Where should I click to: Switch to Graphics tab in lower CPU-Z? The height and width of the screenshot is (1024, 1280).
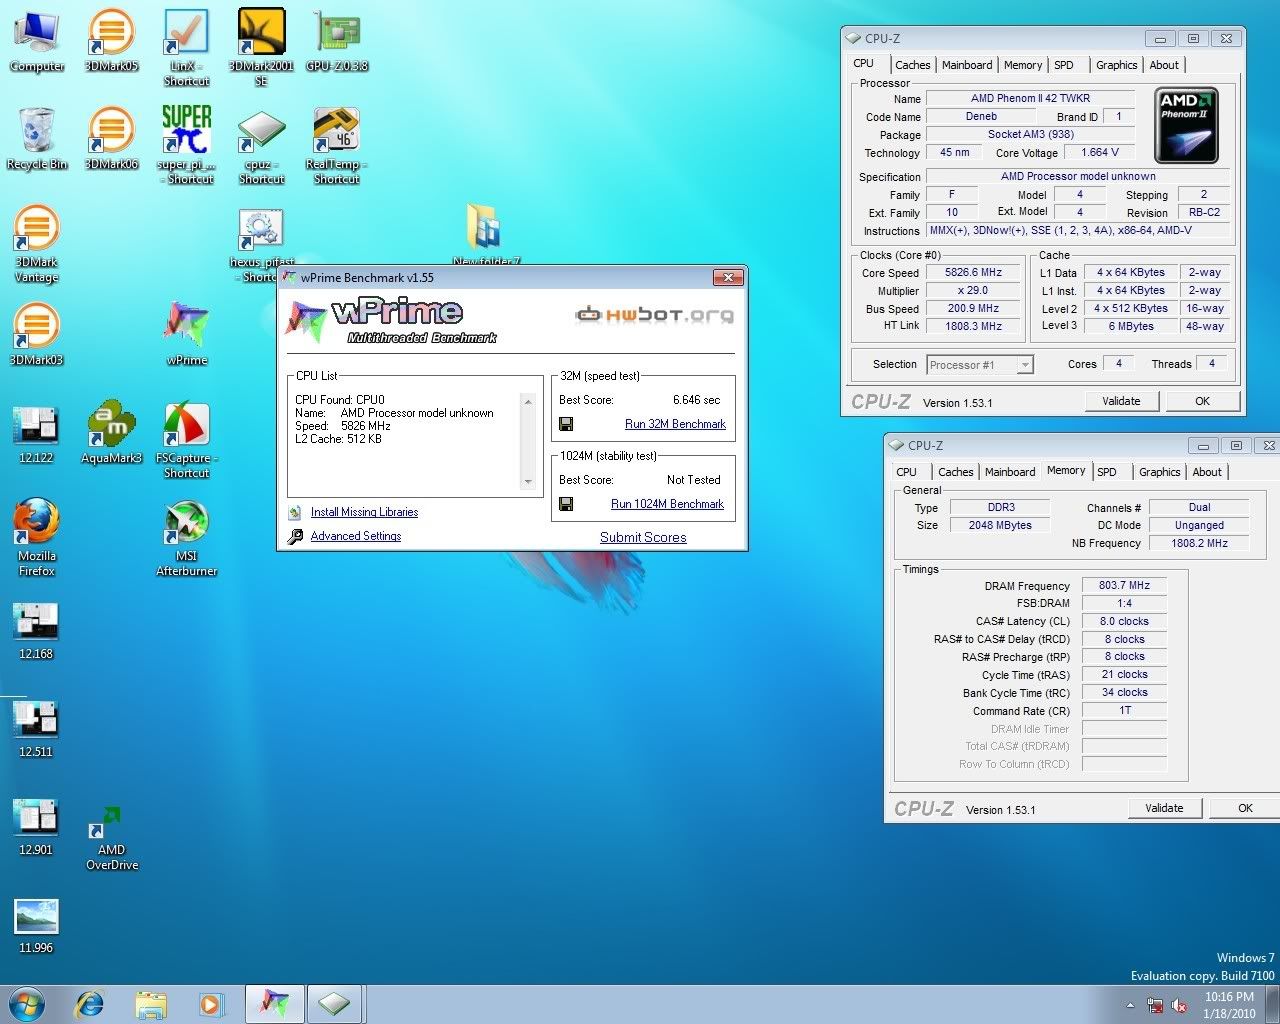pos(1159,472)
